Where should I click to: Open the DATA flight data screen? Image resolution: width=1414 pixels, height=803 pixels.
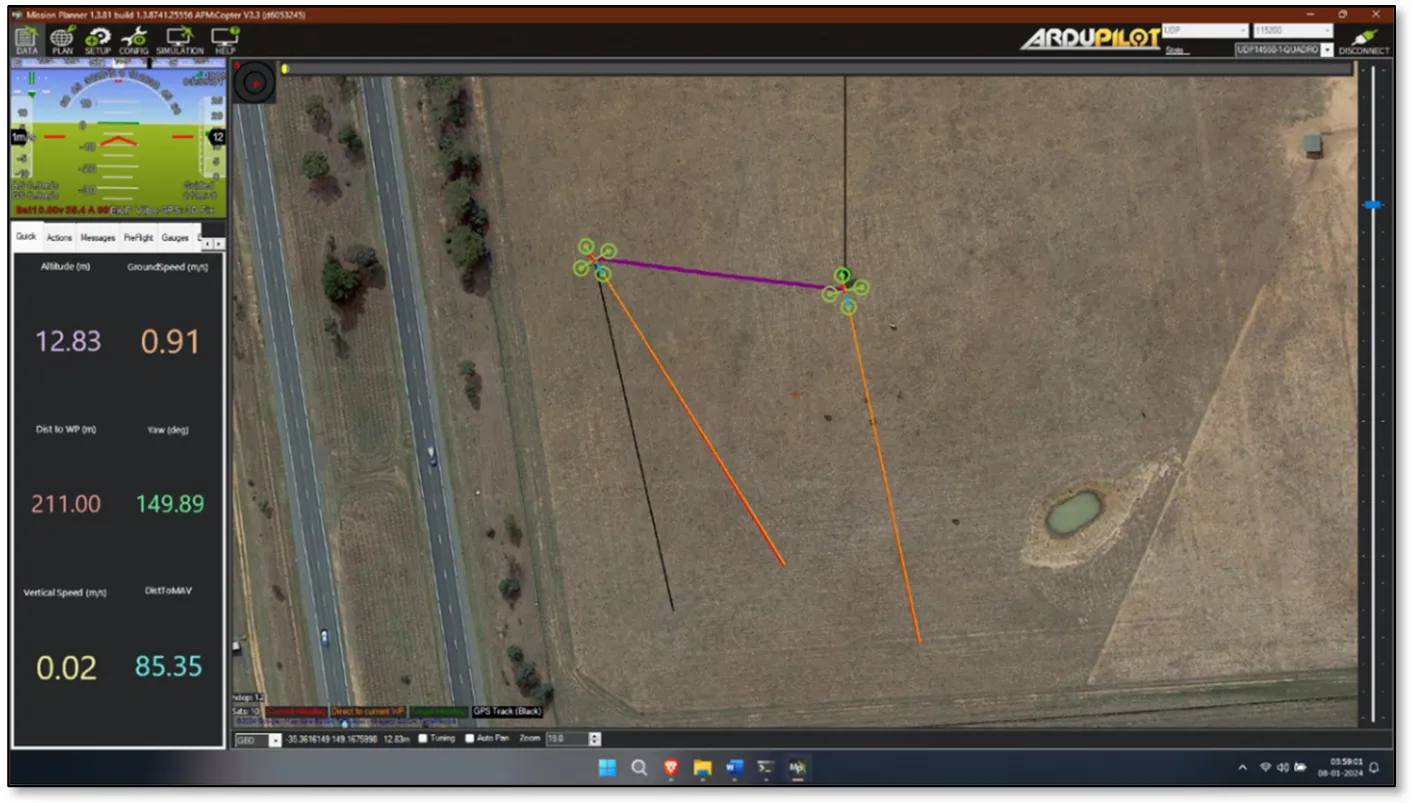click(27, 40)
